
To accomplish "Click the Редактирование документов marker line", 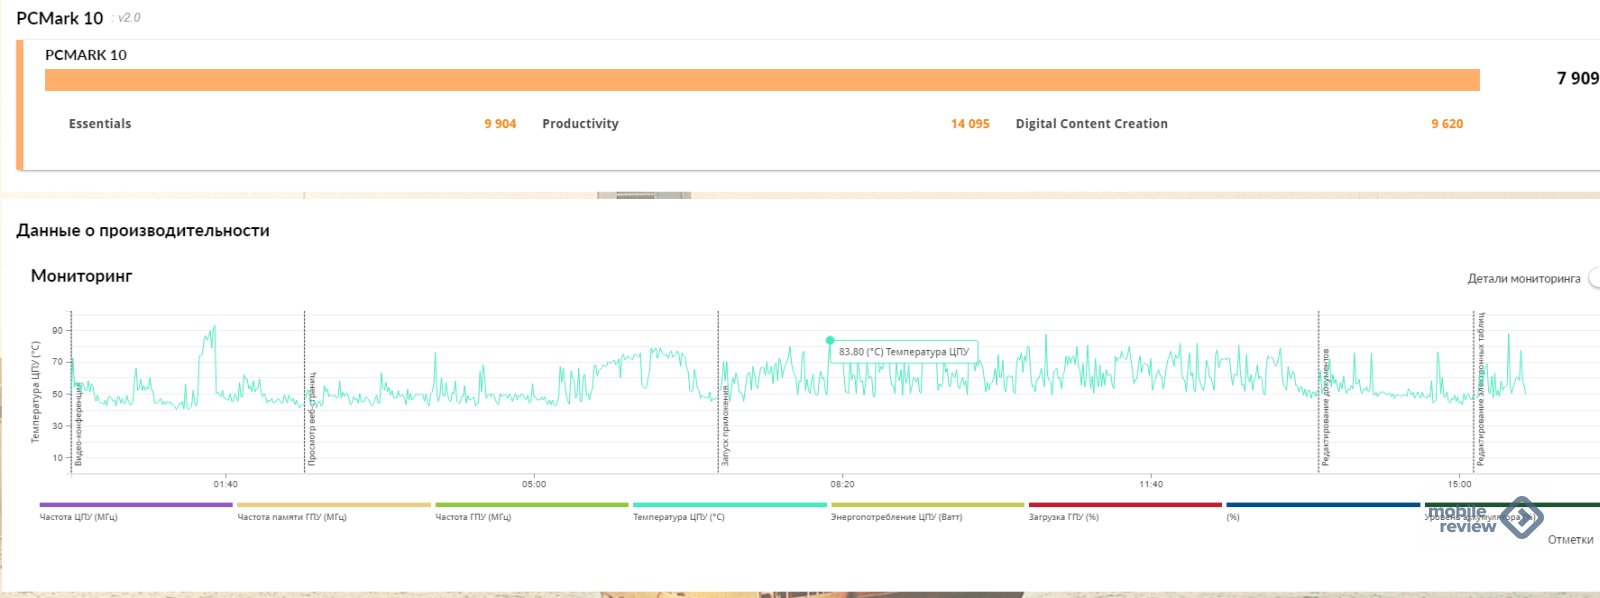I will pos(1319,400).
